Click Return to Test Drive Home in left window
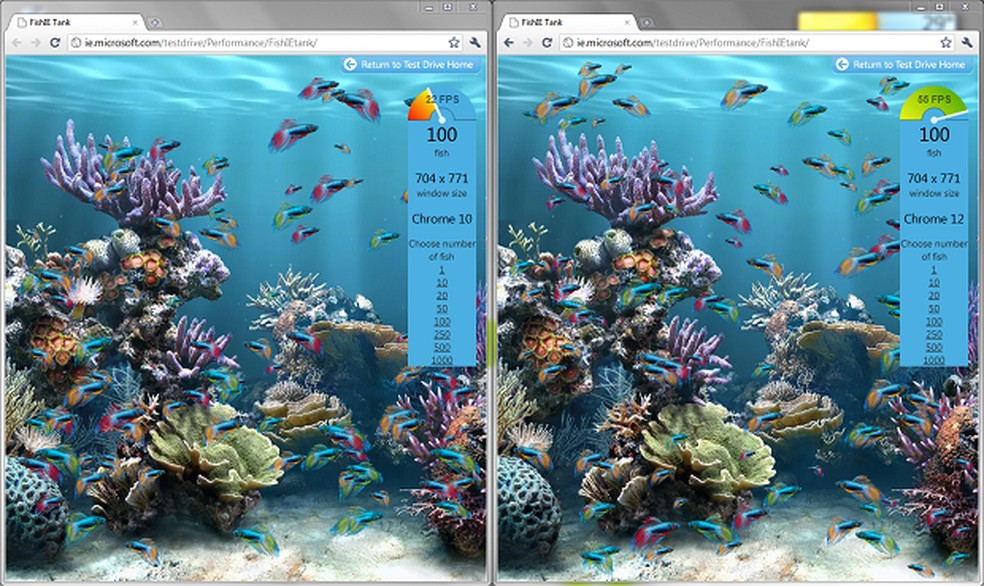This screenshot has width=984, height=586. (413, 64)
